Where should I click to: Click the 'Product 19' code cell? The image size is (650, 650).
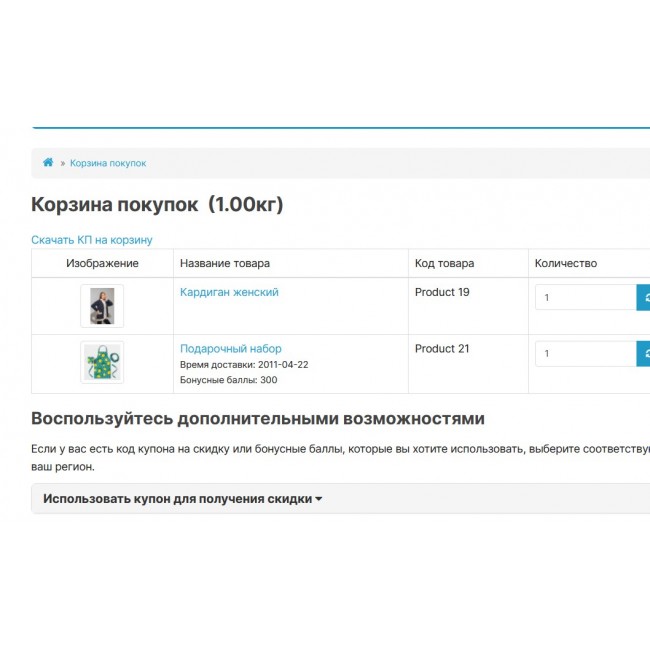point(442,292)
